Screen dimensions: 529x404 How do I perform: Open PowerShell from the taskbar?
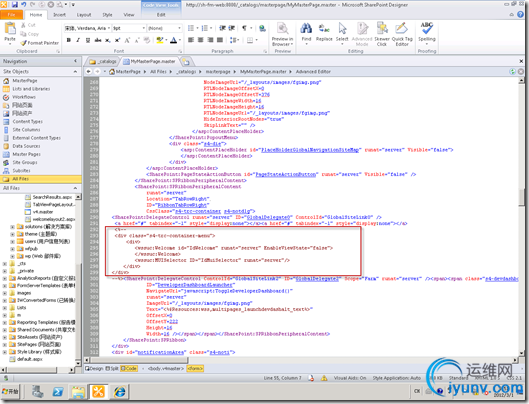58,392
